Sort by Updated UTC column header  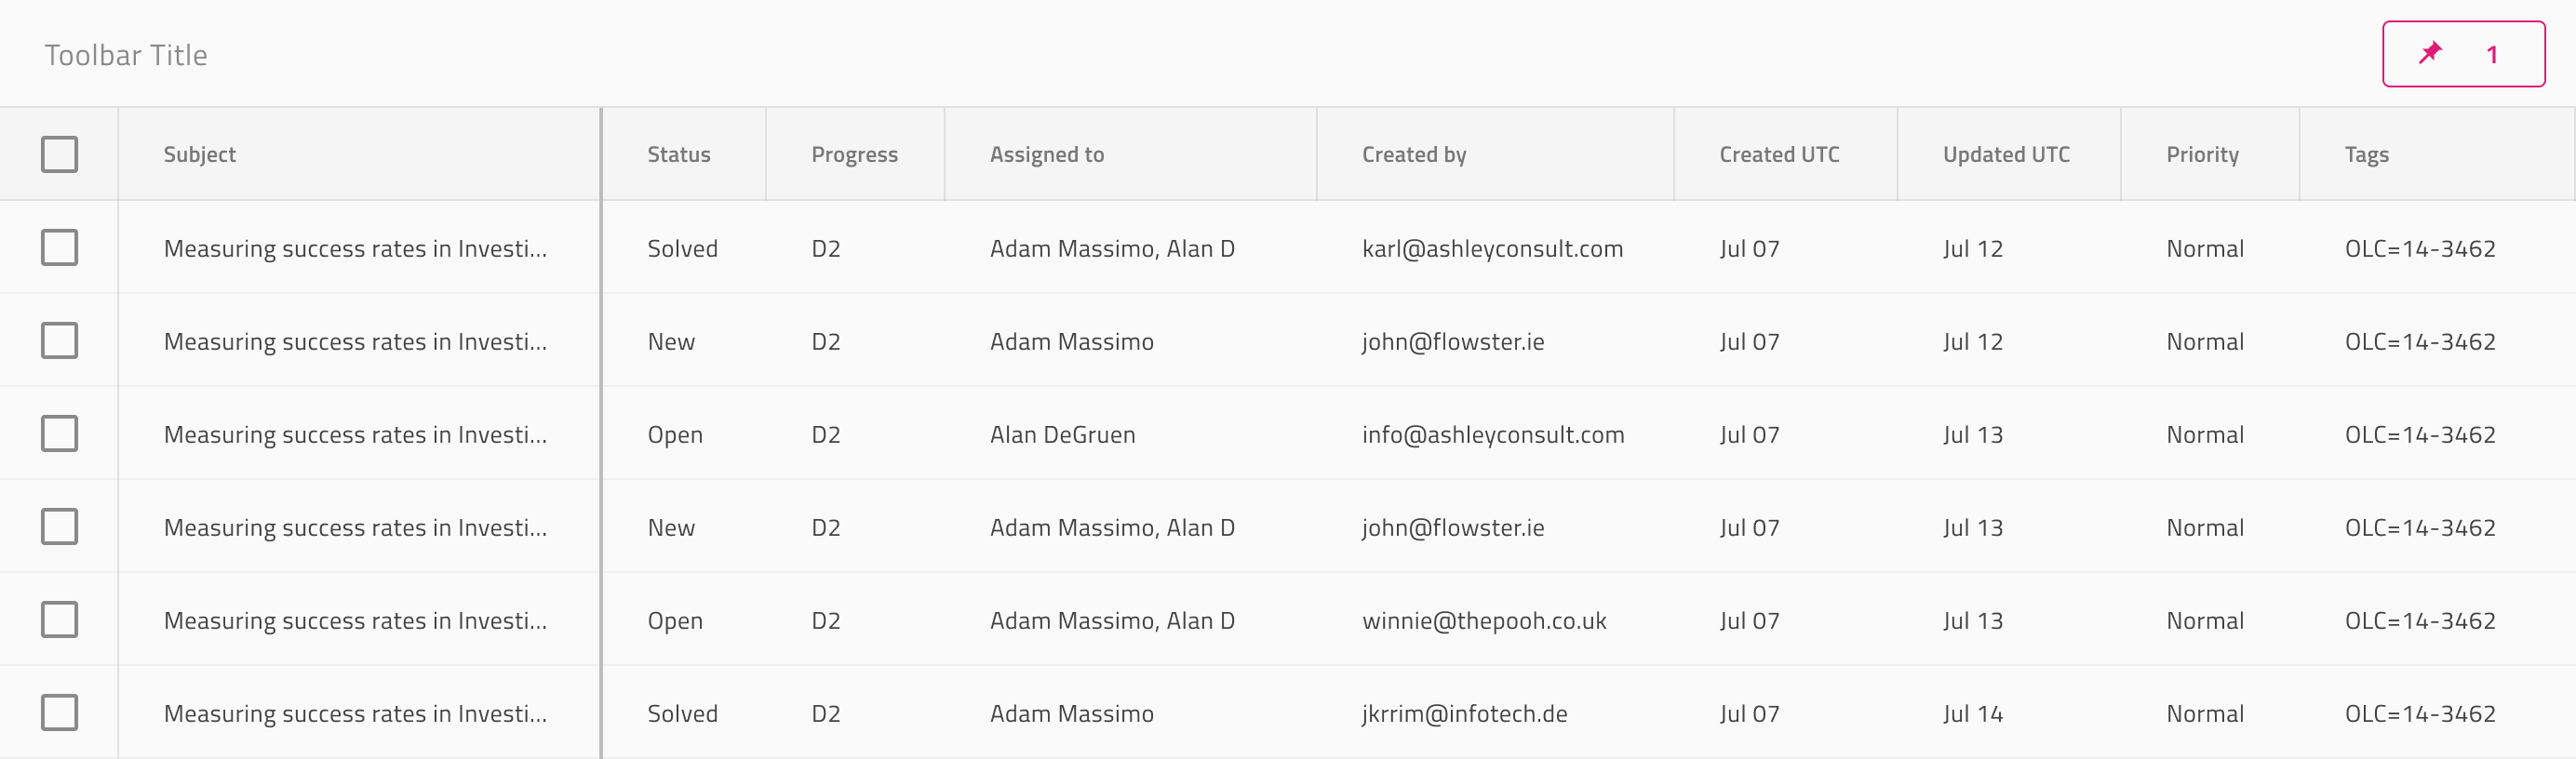point(2006,154)
